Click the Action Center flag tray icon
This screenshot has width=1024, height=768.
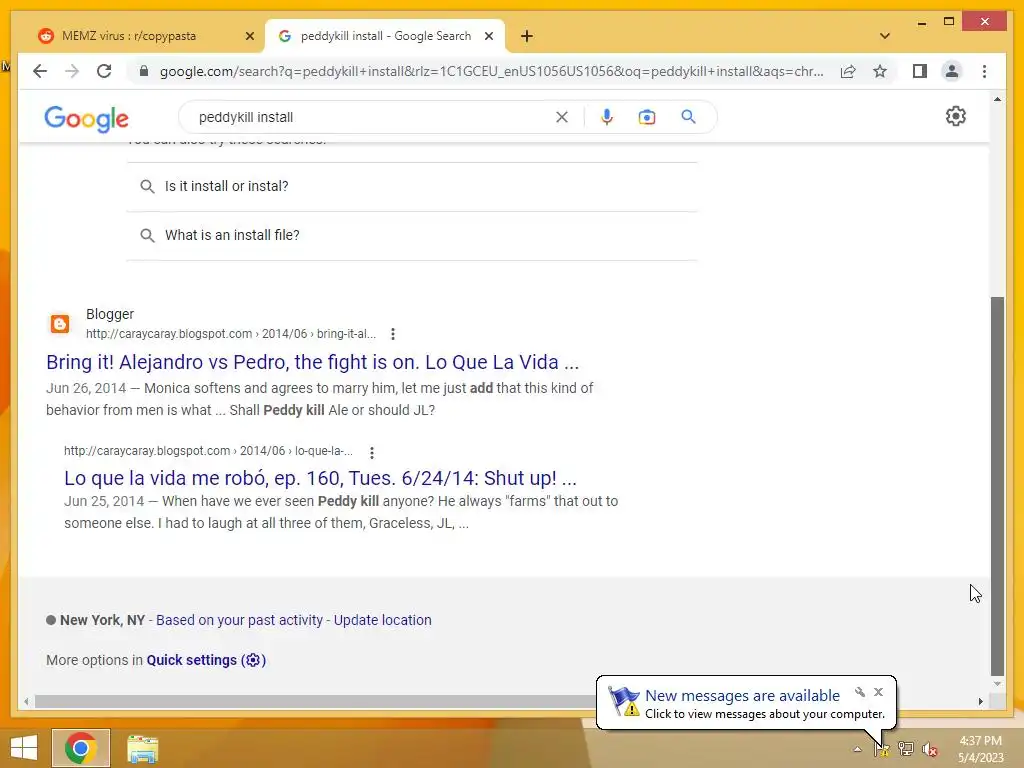click(882, 748)
